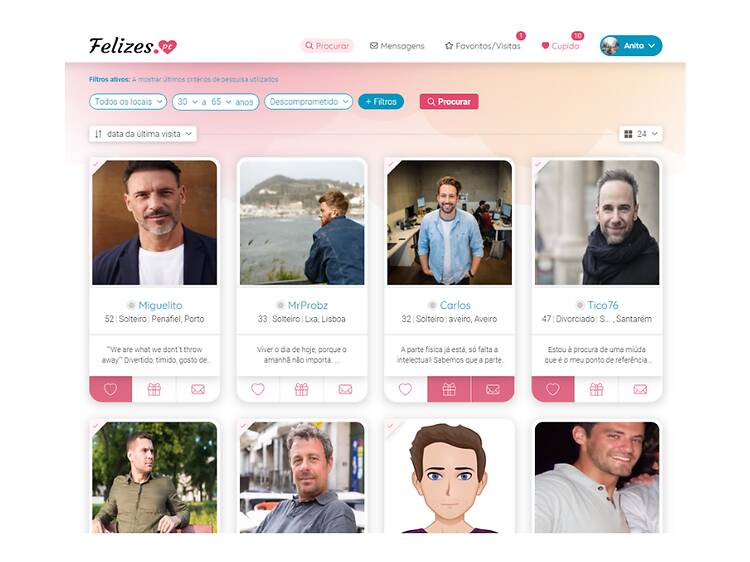Screen dimensions: 750x562
Task: Open the Mensagens tab
Action: tap(397, 46)
